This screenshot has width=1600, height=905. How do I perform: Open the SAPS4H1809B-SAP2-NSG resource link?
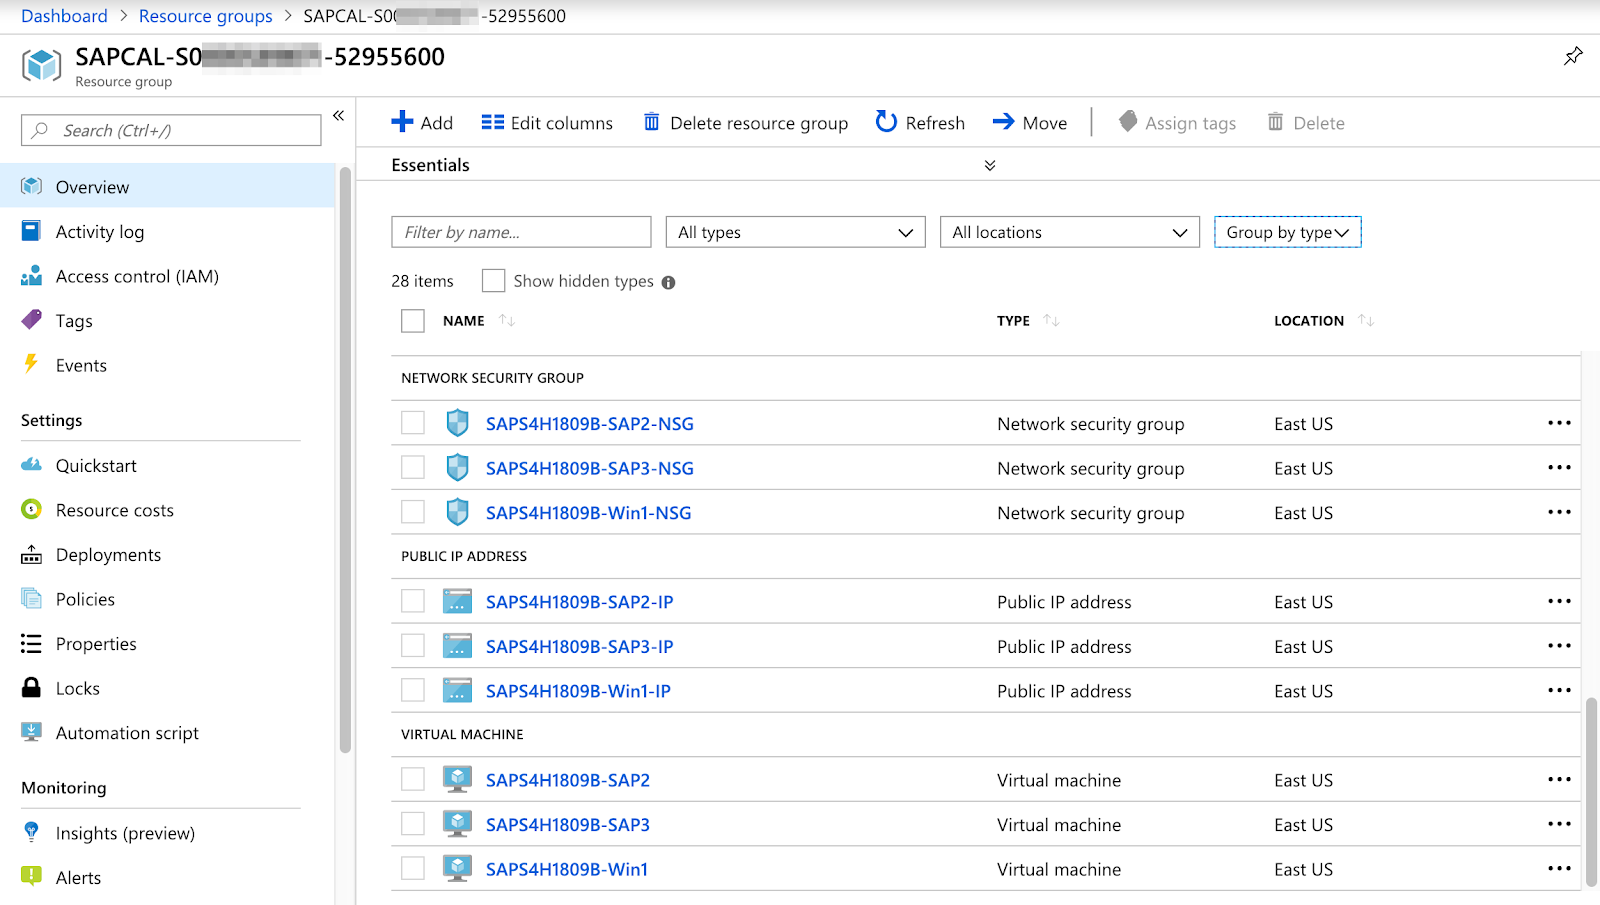click(x=590, y=424)
